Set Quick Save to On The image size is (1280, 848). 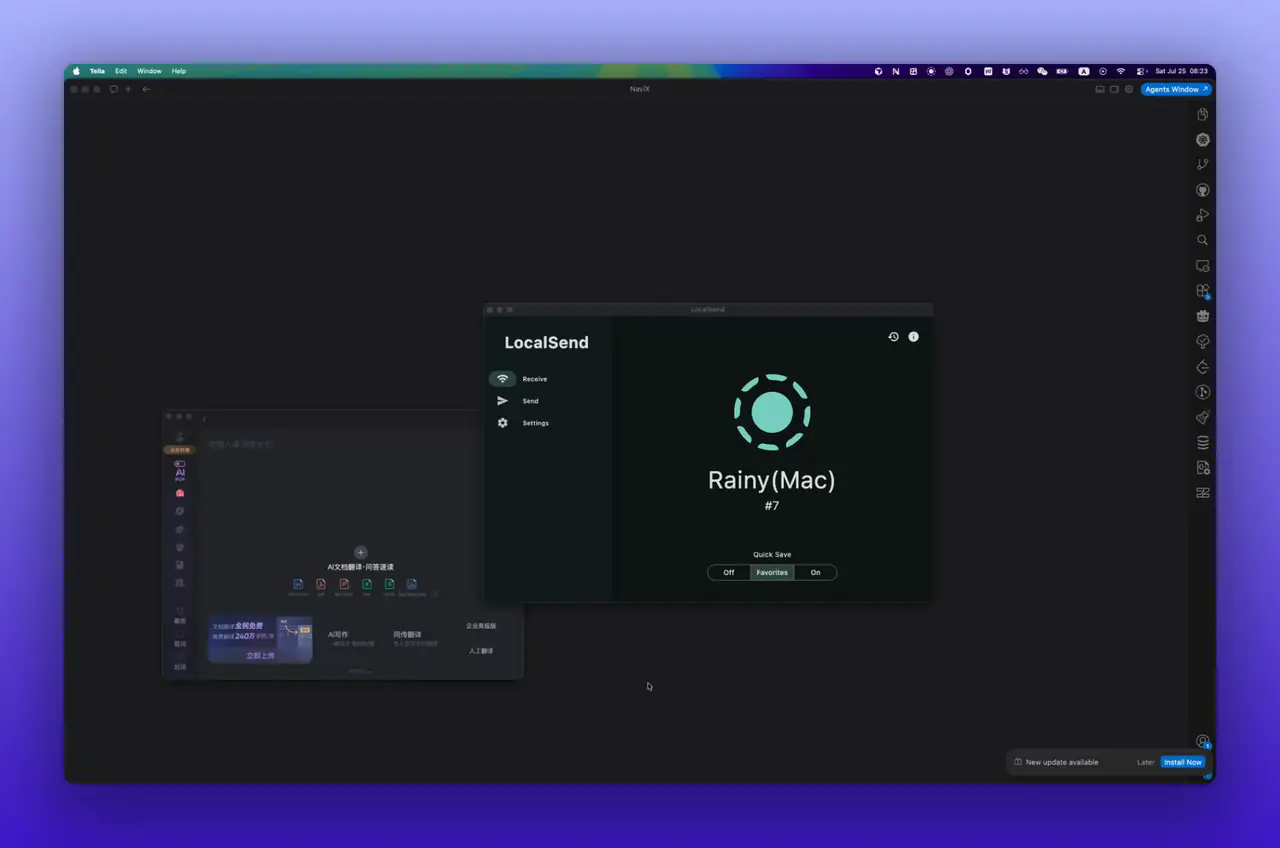816,573
